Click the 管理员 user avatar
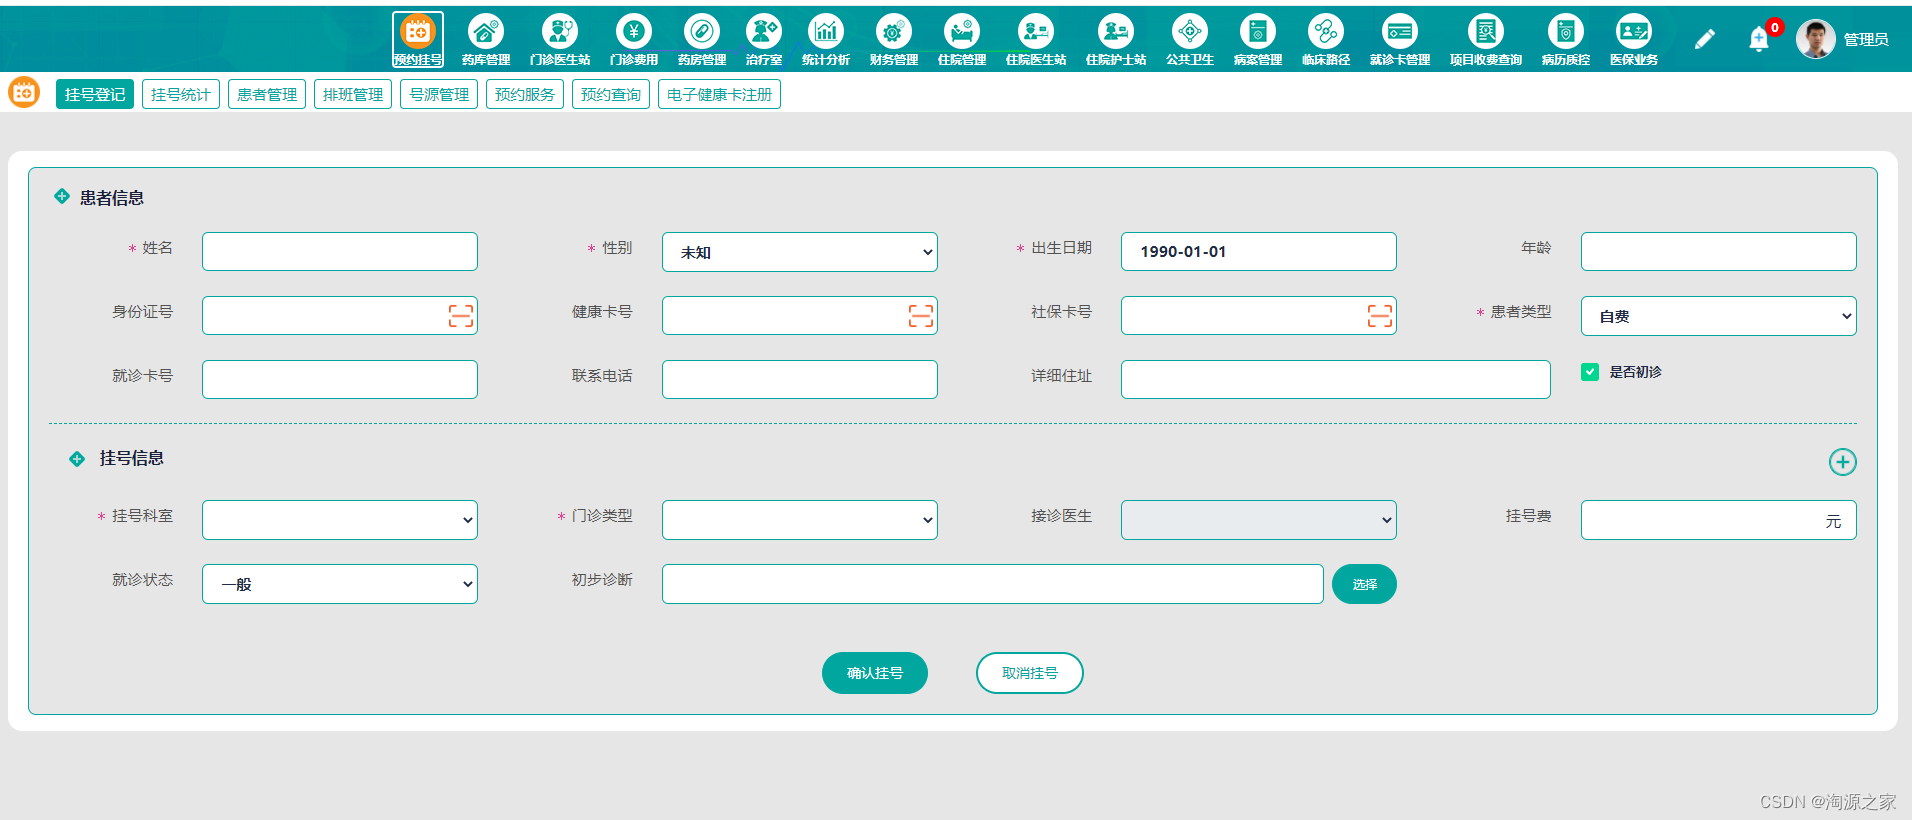Viewport: 1912px width, 820px height. pos(1816,39)
